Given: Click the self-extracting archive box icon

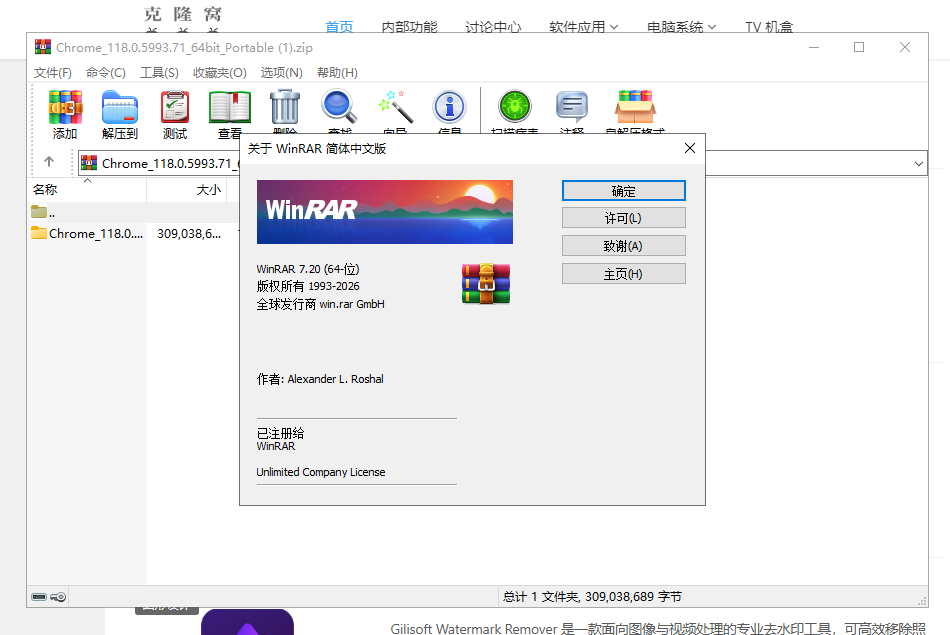Looking at the screenshot, I should (635, 107).
